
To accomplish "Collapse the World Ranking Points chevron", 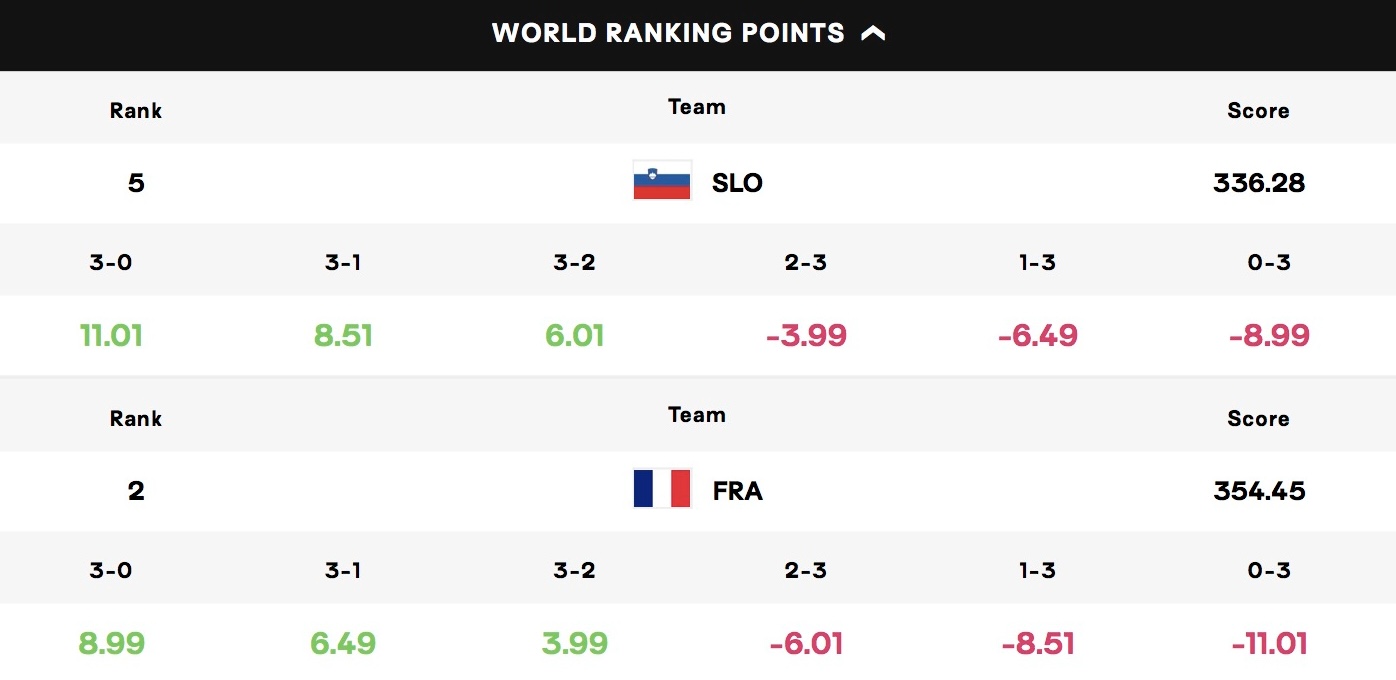I will 873,34.
